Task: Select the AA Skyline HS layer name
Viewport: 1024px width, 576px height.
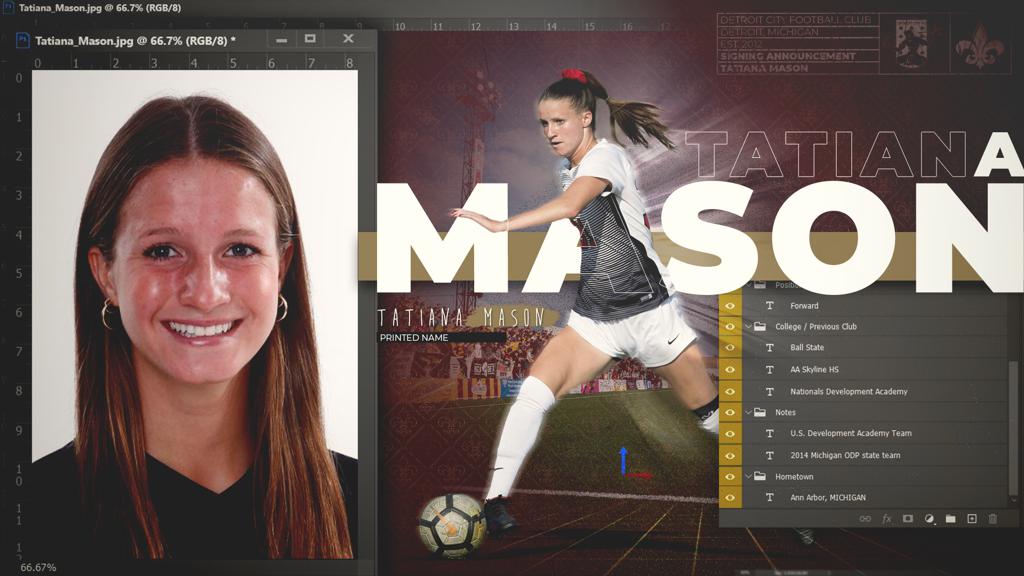Action: coord(814,370)
